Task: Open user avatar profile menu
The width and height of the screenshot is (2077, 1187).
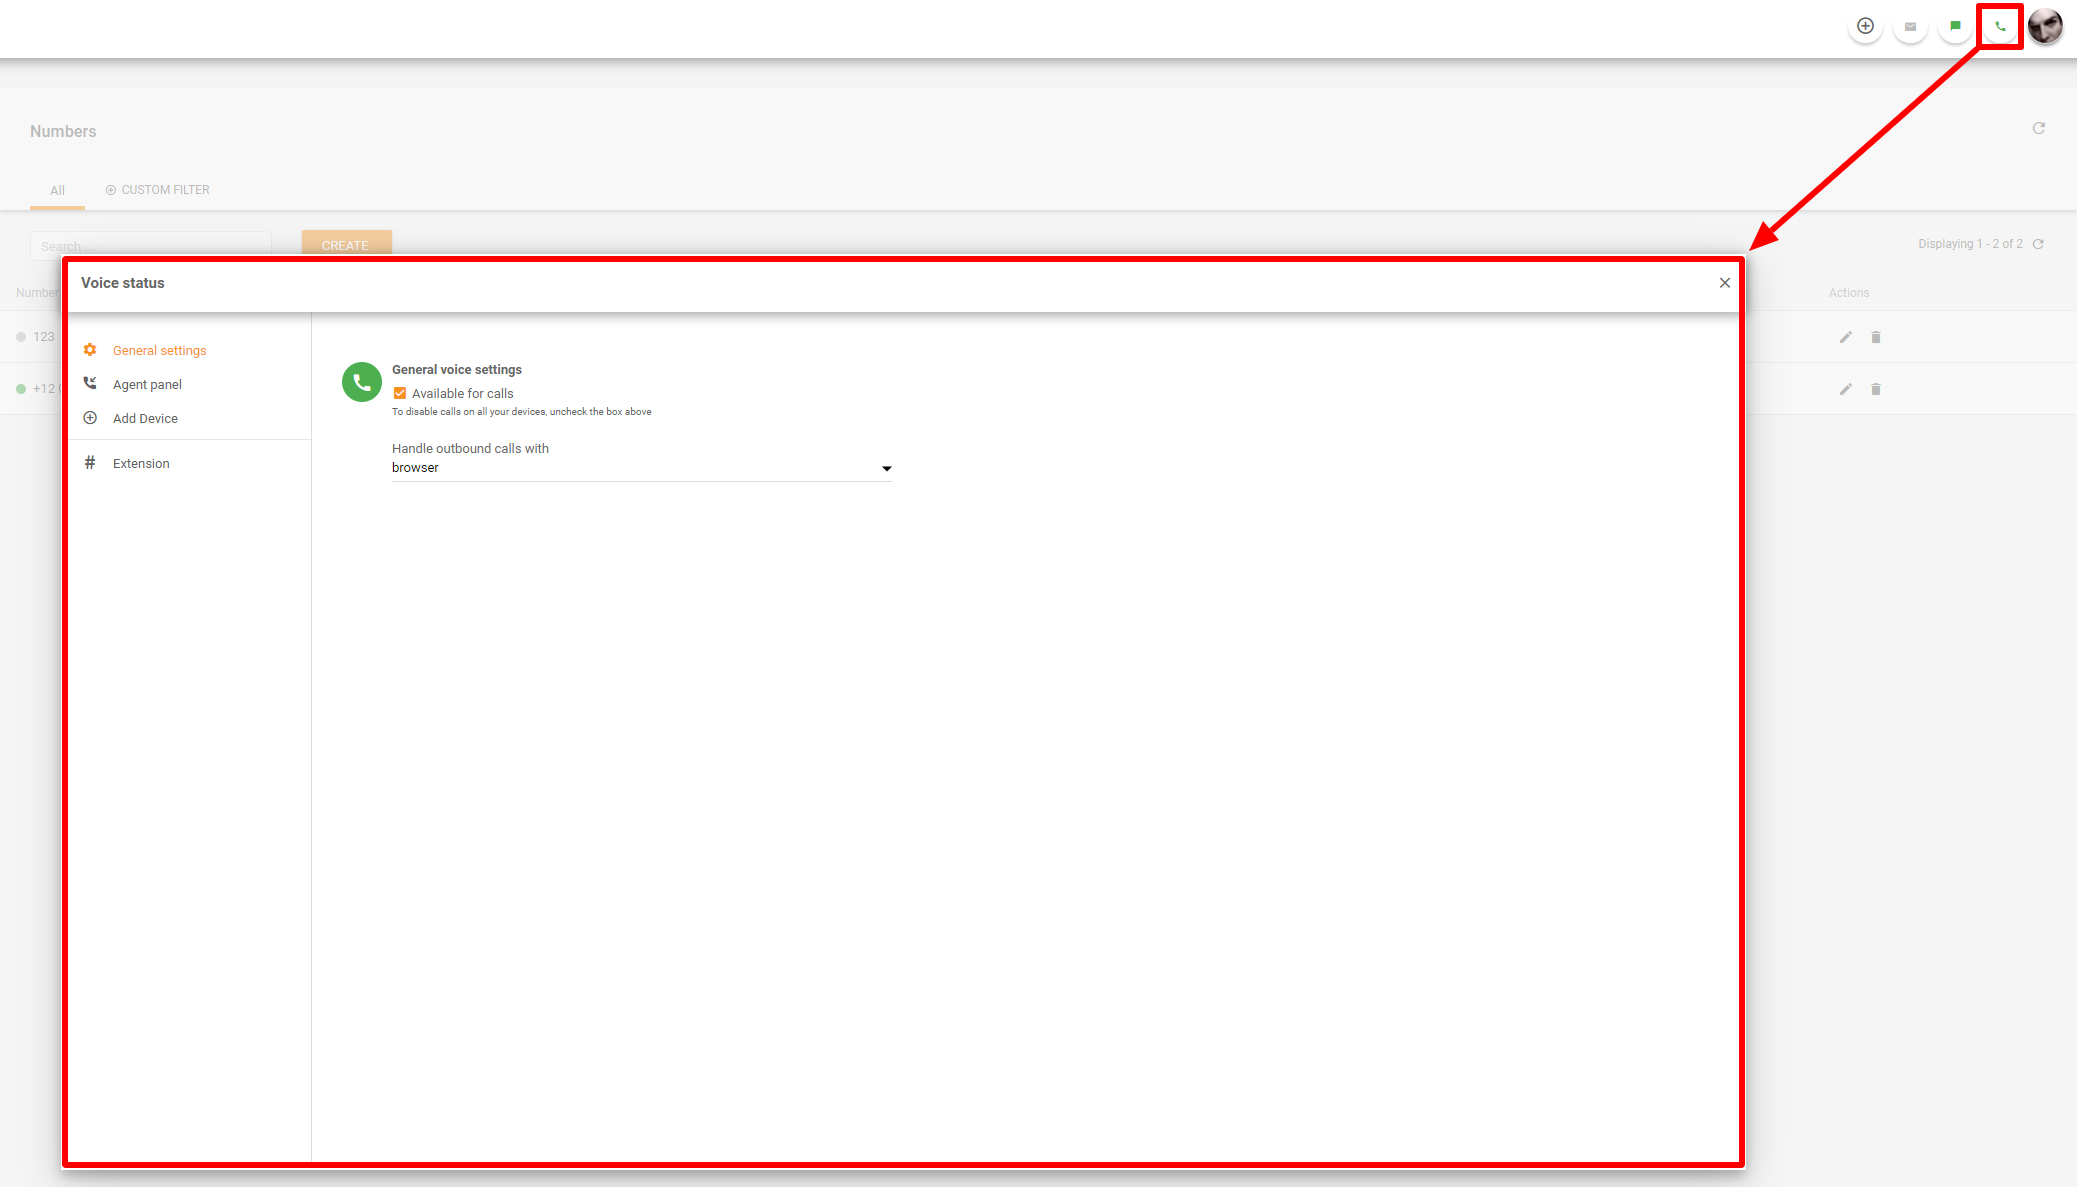Action: pyautogui.click(x=2045, y=27)
